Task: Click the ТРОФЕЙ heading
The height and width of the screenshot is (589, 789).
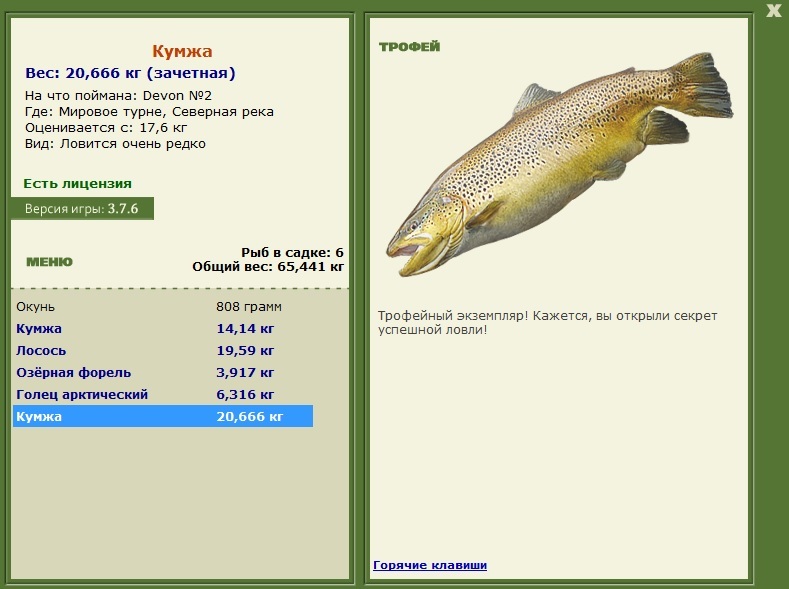Action: 410,47
